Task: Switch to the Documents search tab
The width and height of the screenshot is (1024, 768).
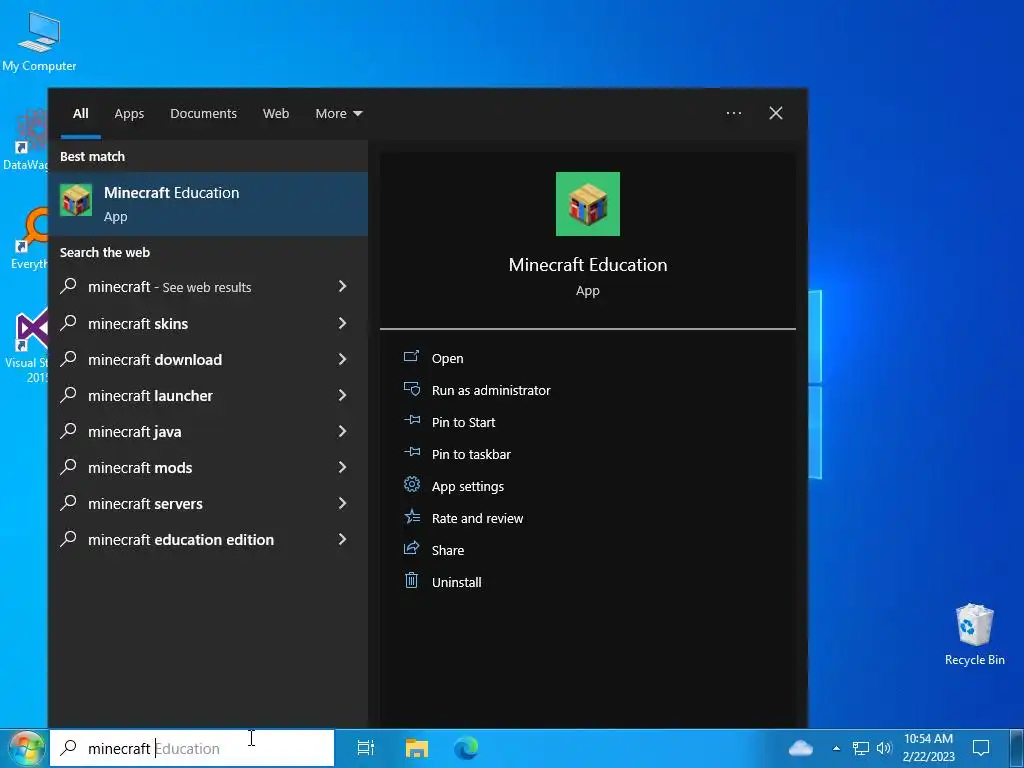Action: pyautogui.click(x=203, y=114)
